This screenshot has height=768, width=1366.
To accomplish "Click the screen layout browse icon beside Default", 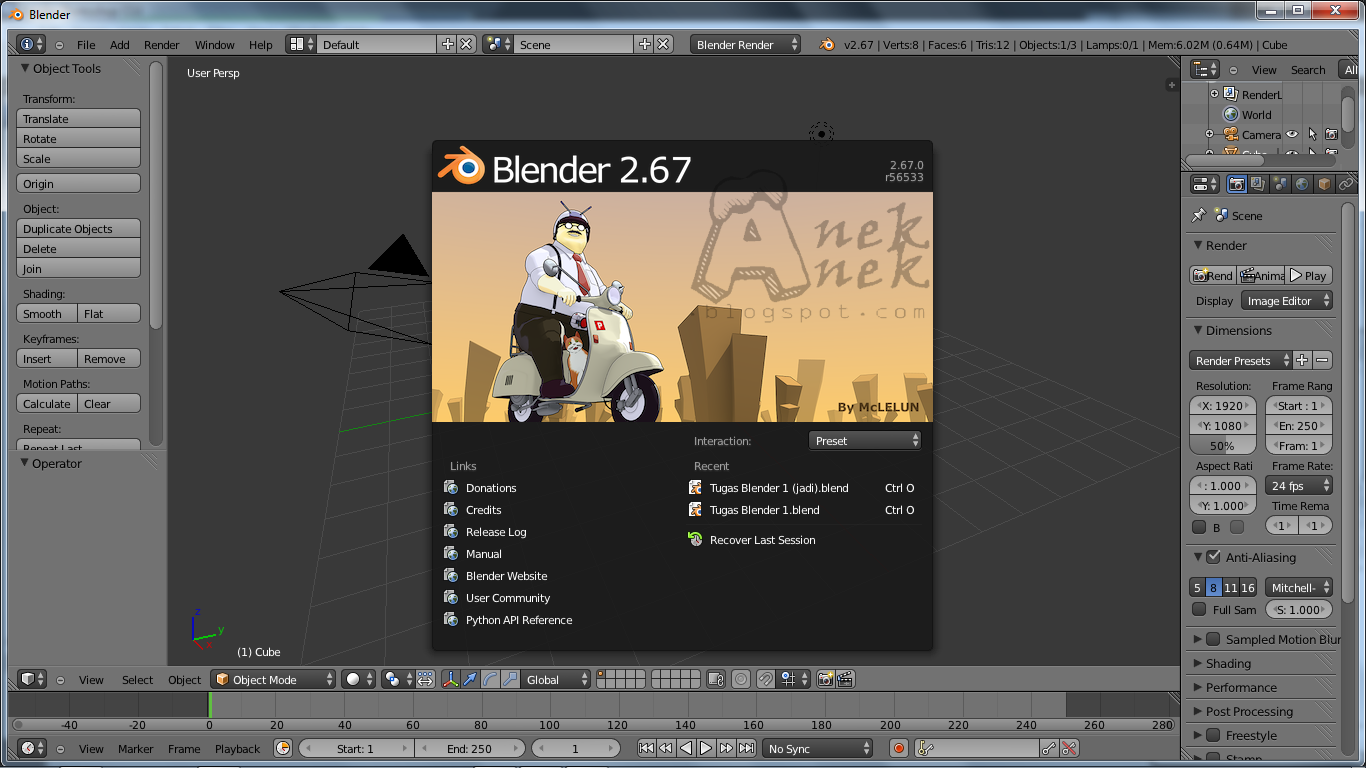I will (x=301, y=44).
